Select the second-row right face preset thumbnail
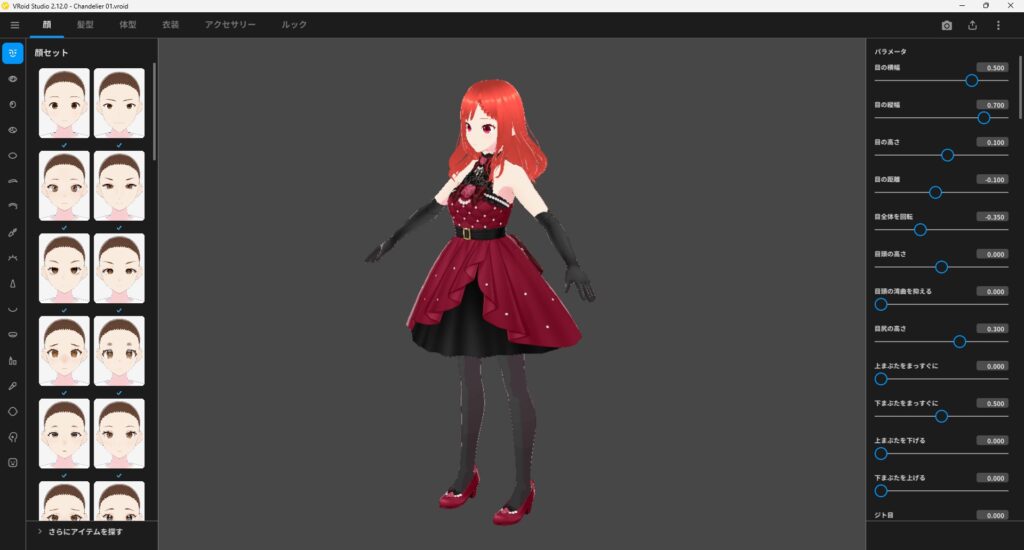The height and width of the screenshot is (550, 1024). pos(119,186)
